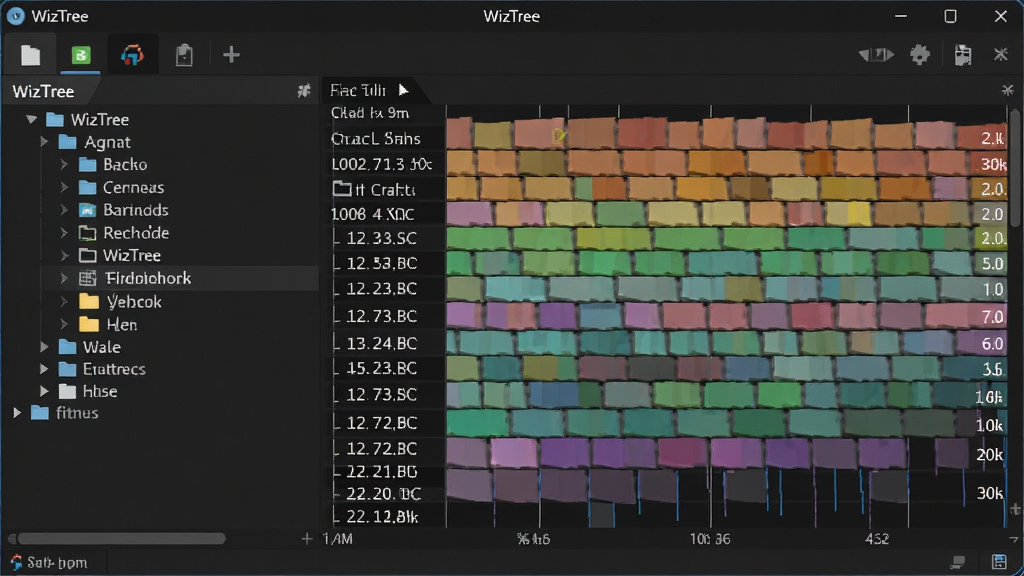Screen dimensions: 1024x576
Task: Click the clipboard toolbar icon
Action: (184, 56)
